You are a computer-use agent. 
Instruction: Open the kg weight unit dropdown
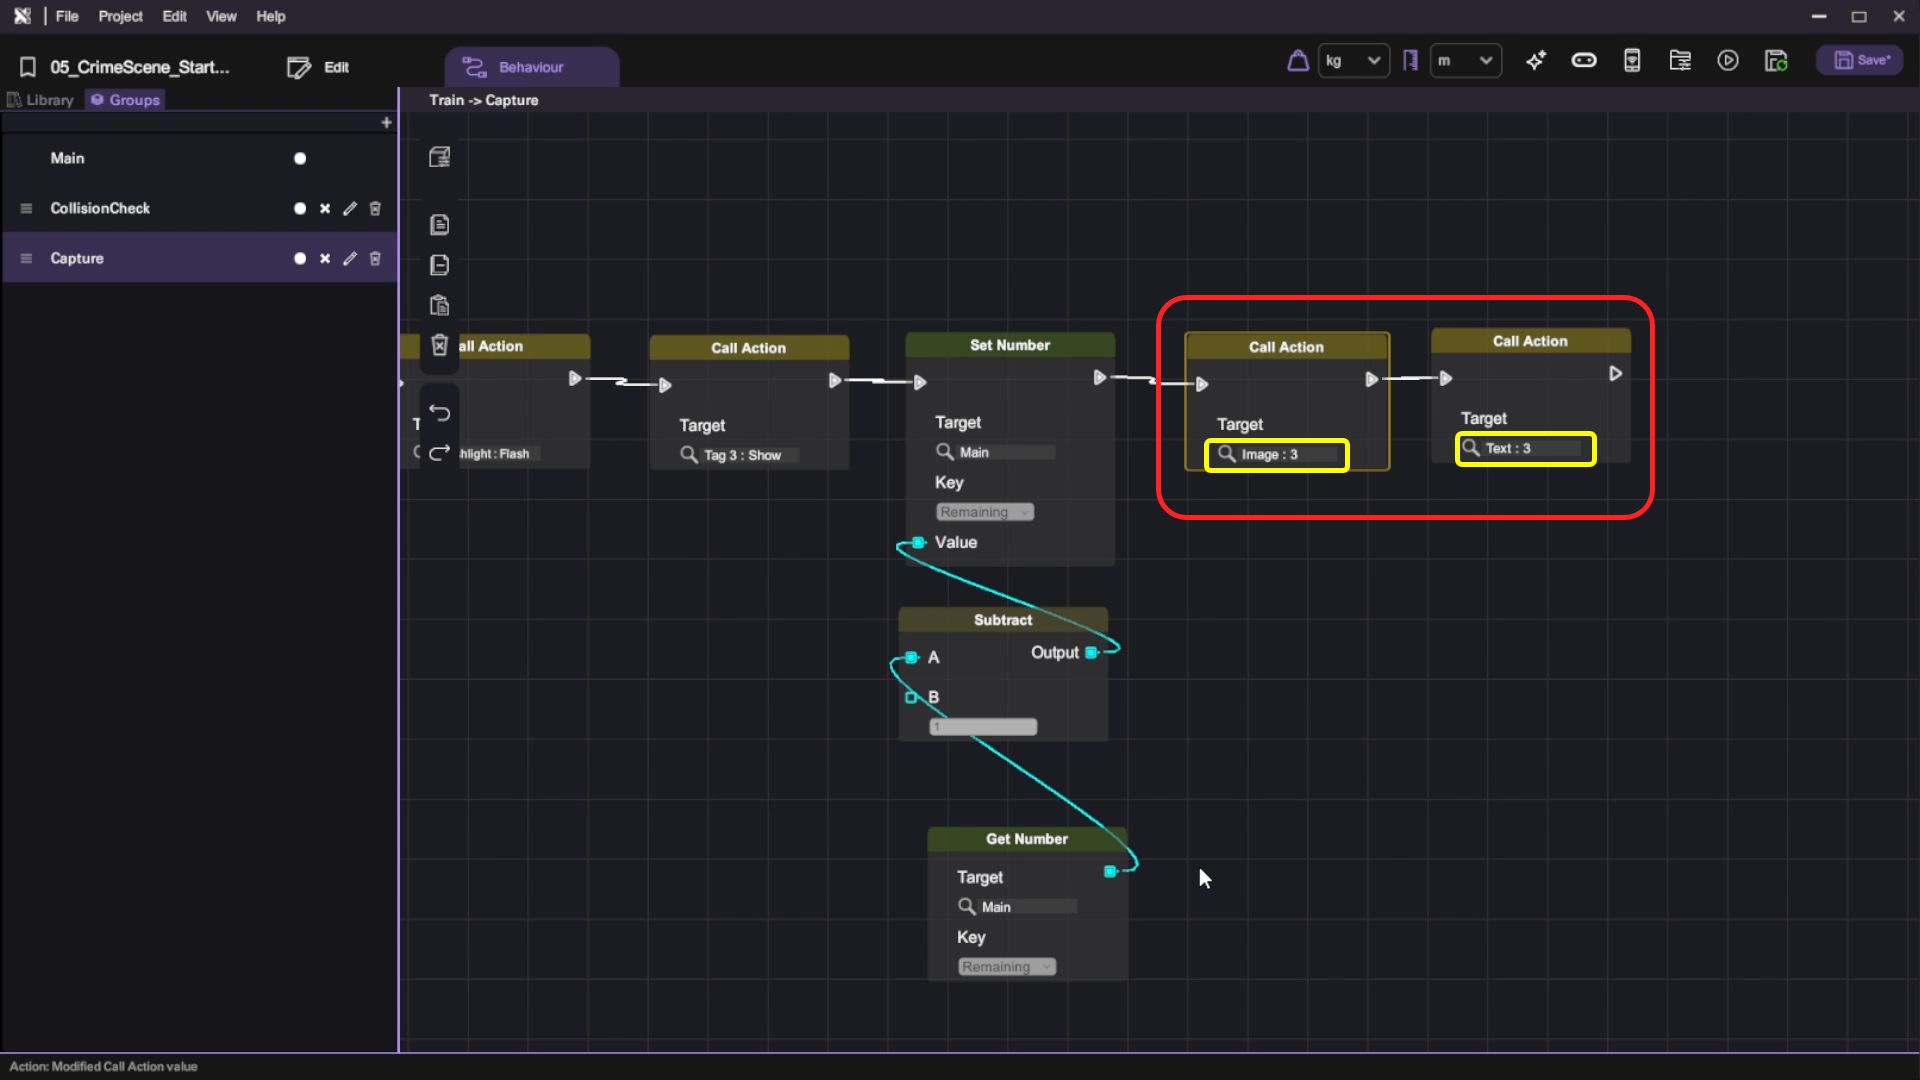(1353, 61)
